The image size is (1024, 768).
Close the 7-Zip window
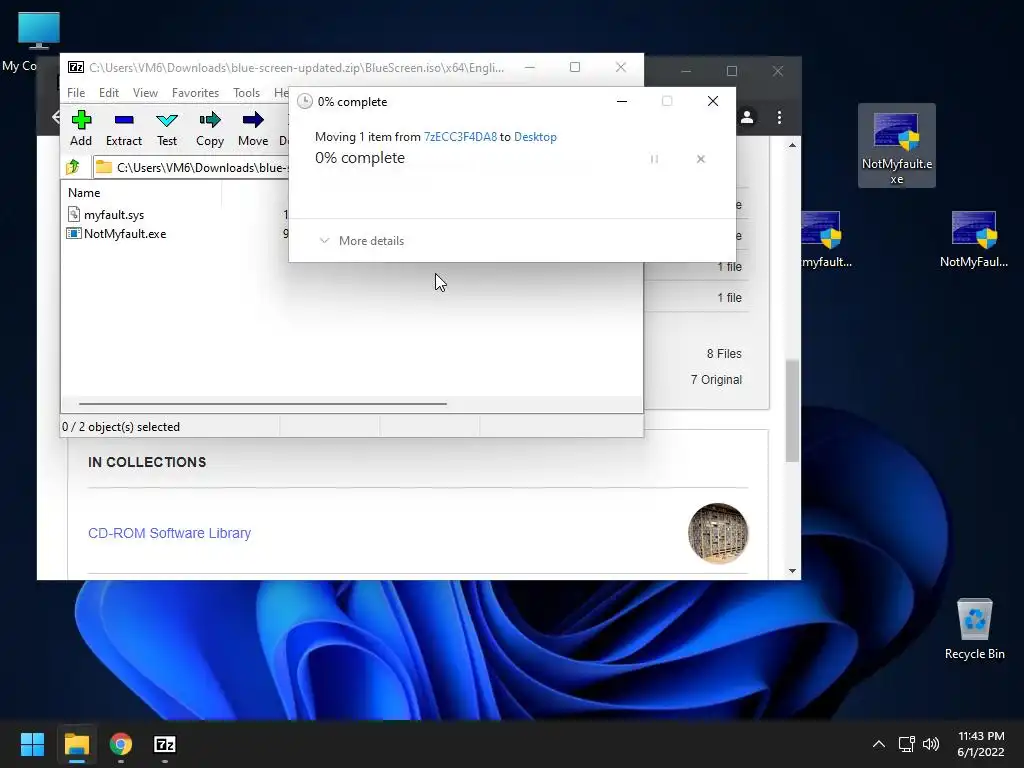click(621, 67)
